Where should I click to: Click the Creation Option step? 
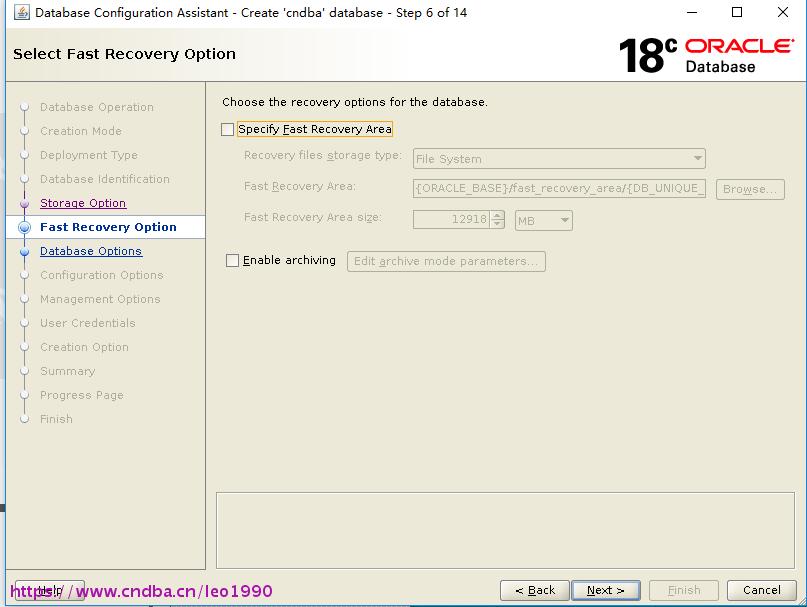pos(84,347)
